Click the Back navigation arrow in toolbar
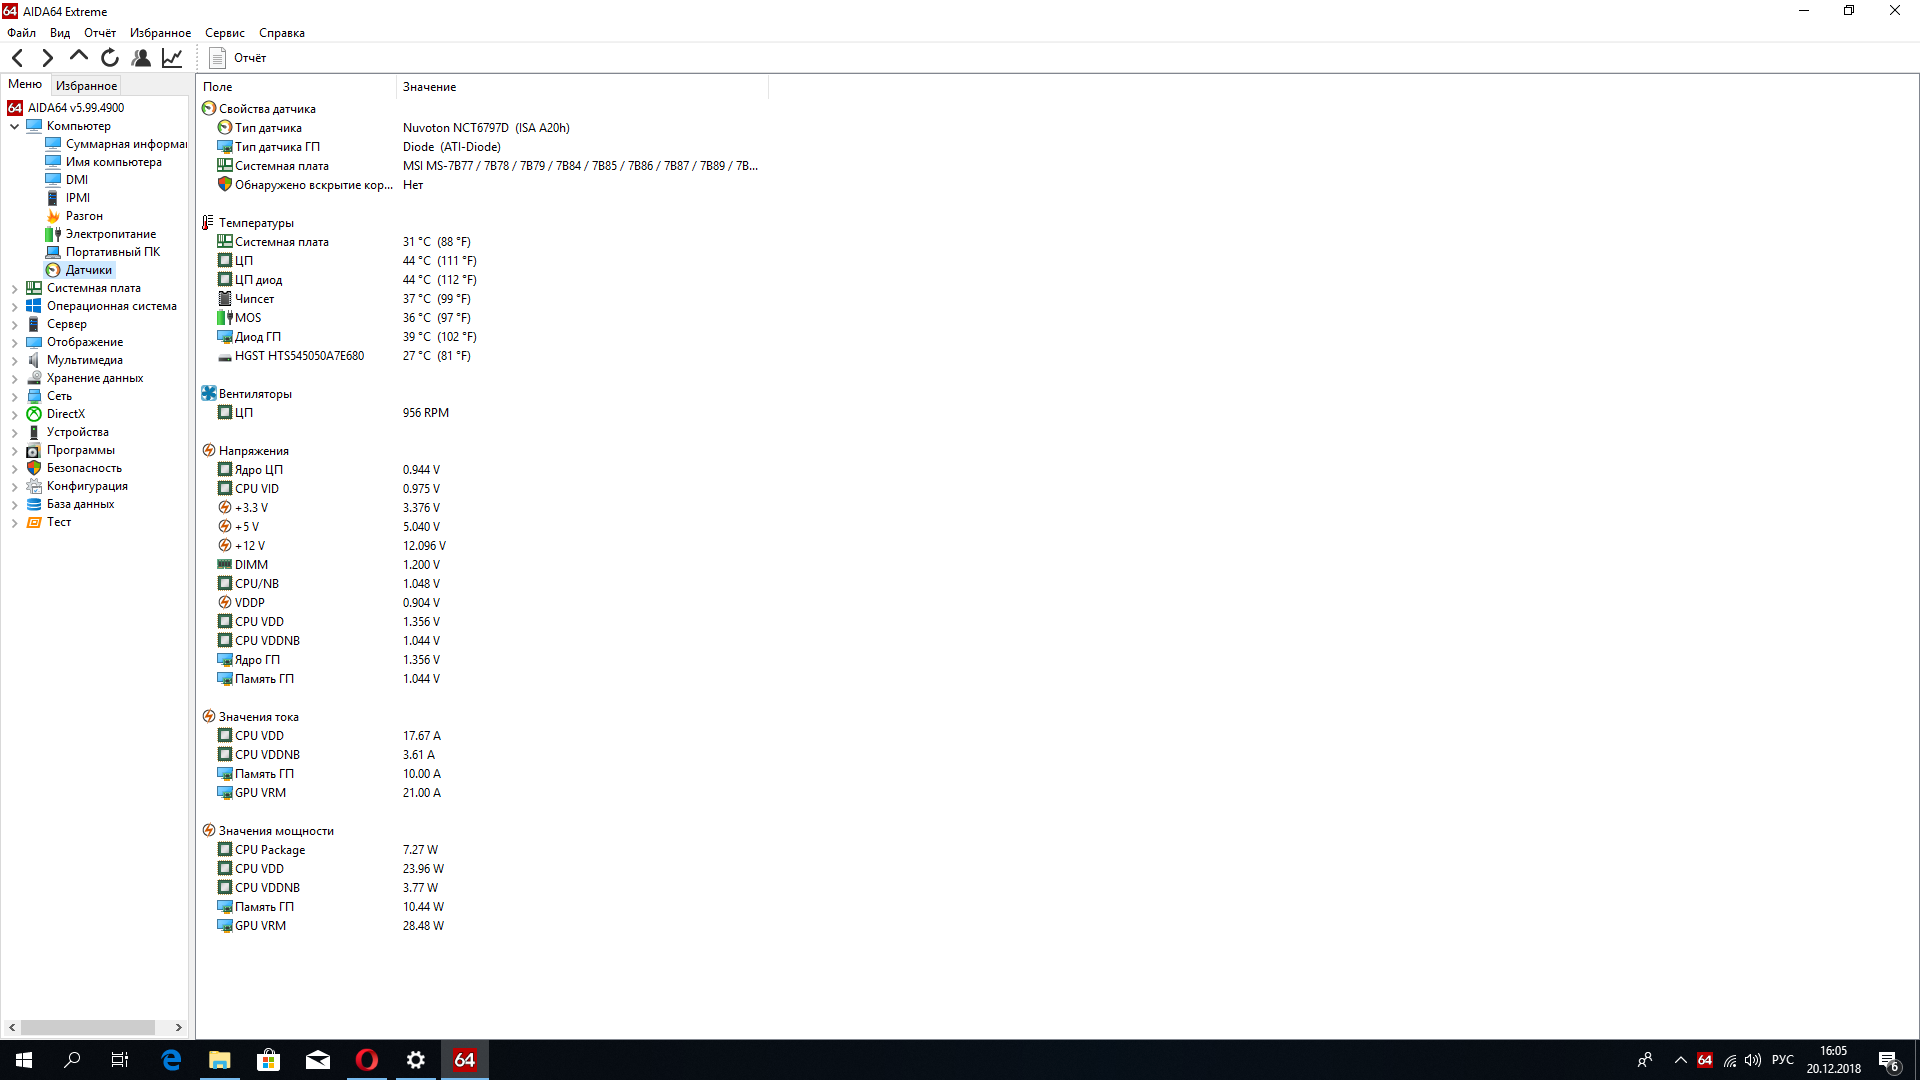This screenshot has width=1920, height=1080. click(x=17, y=58)
